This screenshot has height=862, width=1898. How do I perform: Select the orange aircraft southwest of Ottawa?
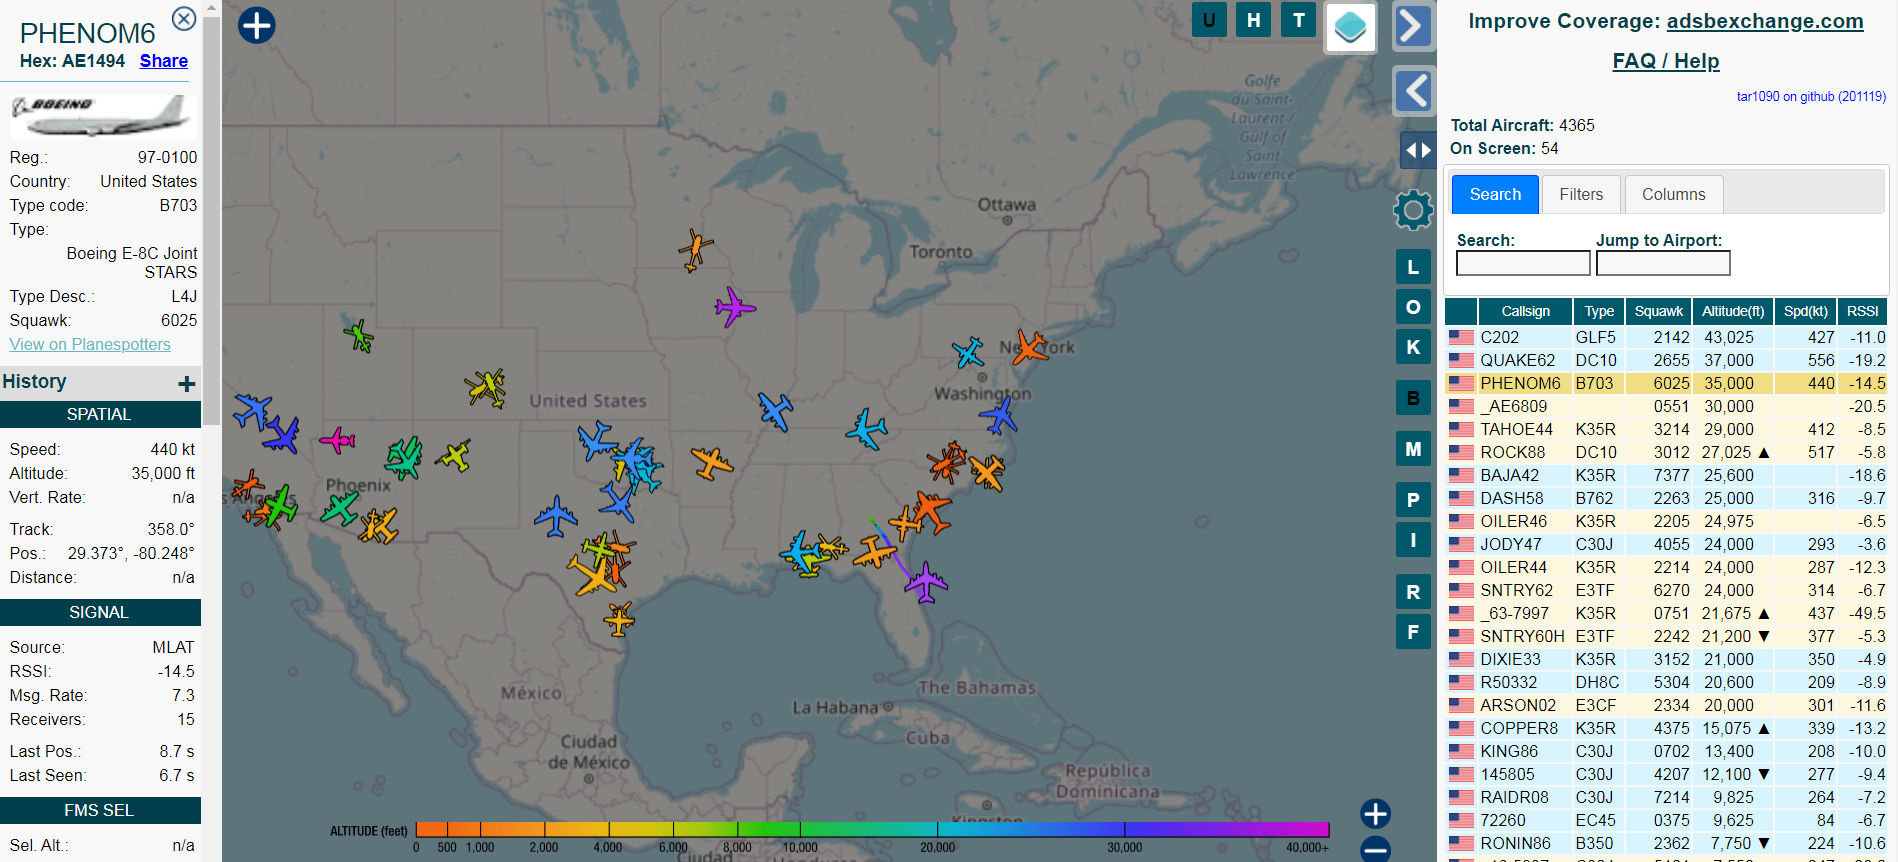[x=695, y=250]
